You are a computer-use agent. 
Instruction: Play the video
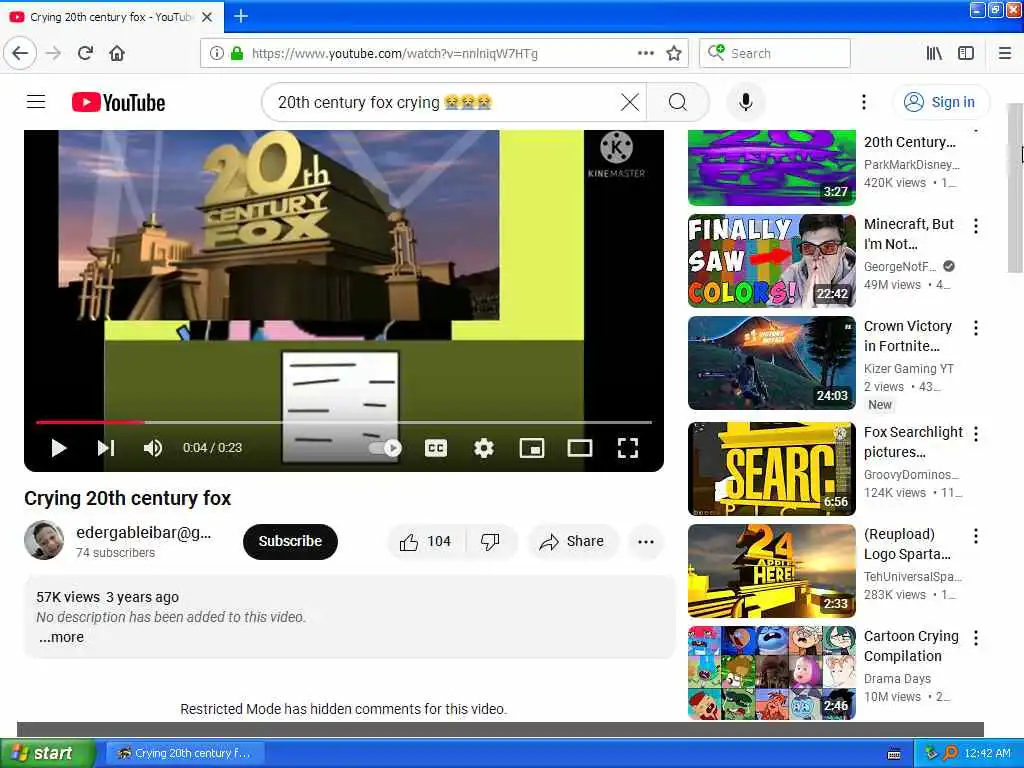tap(59, 448)
